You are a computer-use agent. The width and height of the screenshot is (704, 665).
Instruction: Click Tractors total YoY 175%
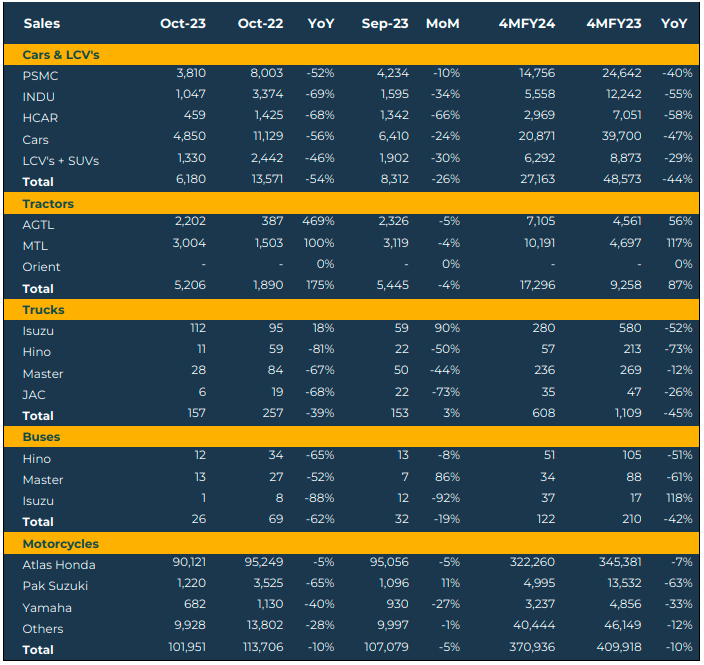tap(320, 285)
